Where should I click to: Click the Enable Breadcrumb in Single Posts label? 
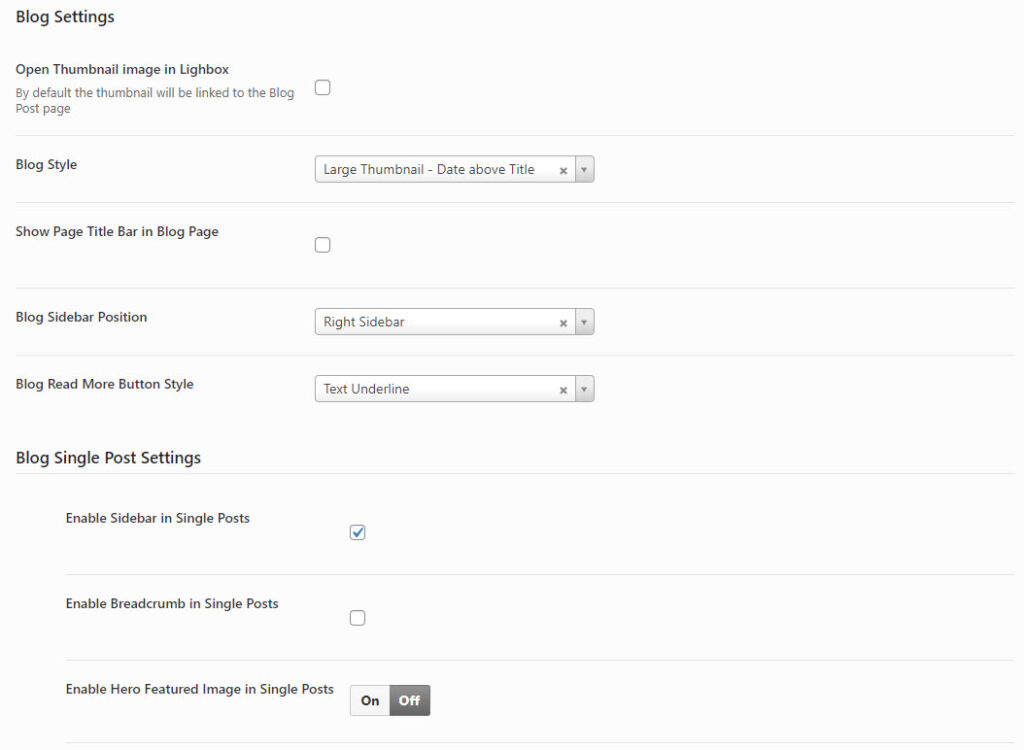172,604
